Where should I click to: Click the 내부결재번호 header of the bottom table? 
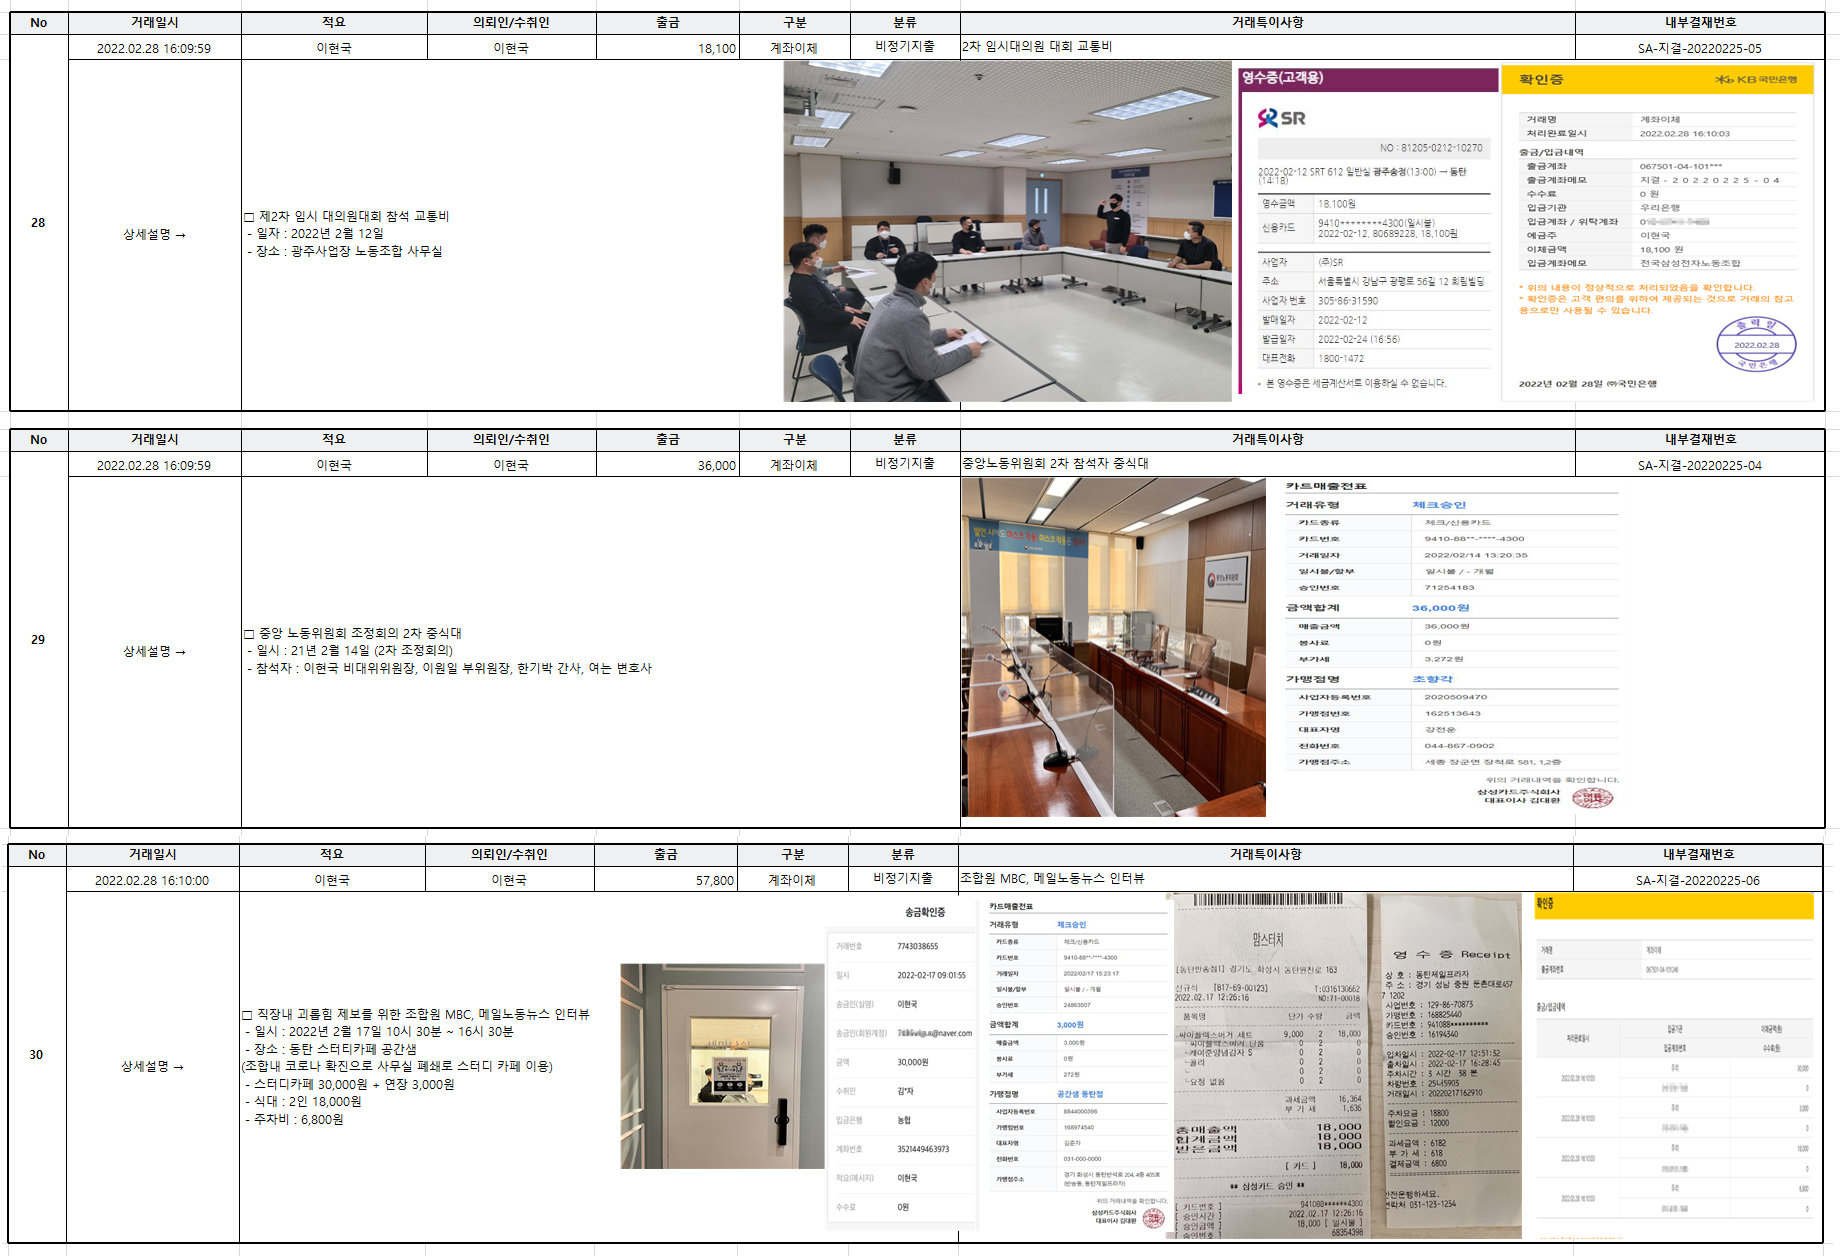pos(1698,855)
